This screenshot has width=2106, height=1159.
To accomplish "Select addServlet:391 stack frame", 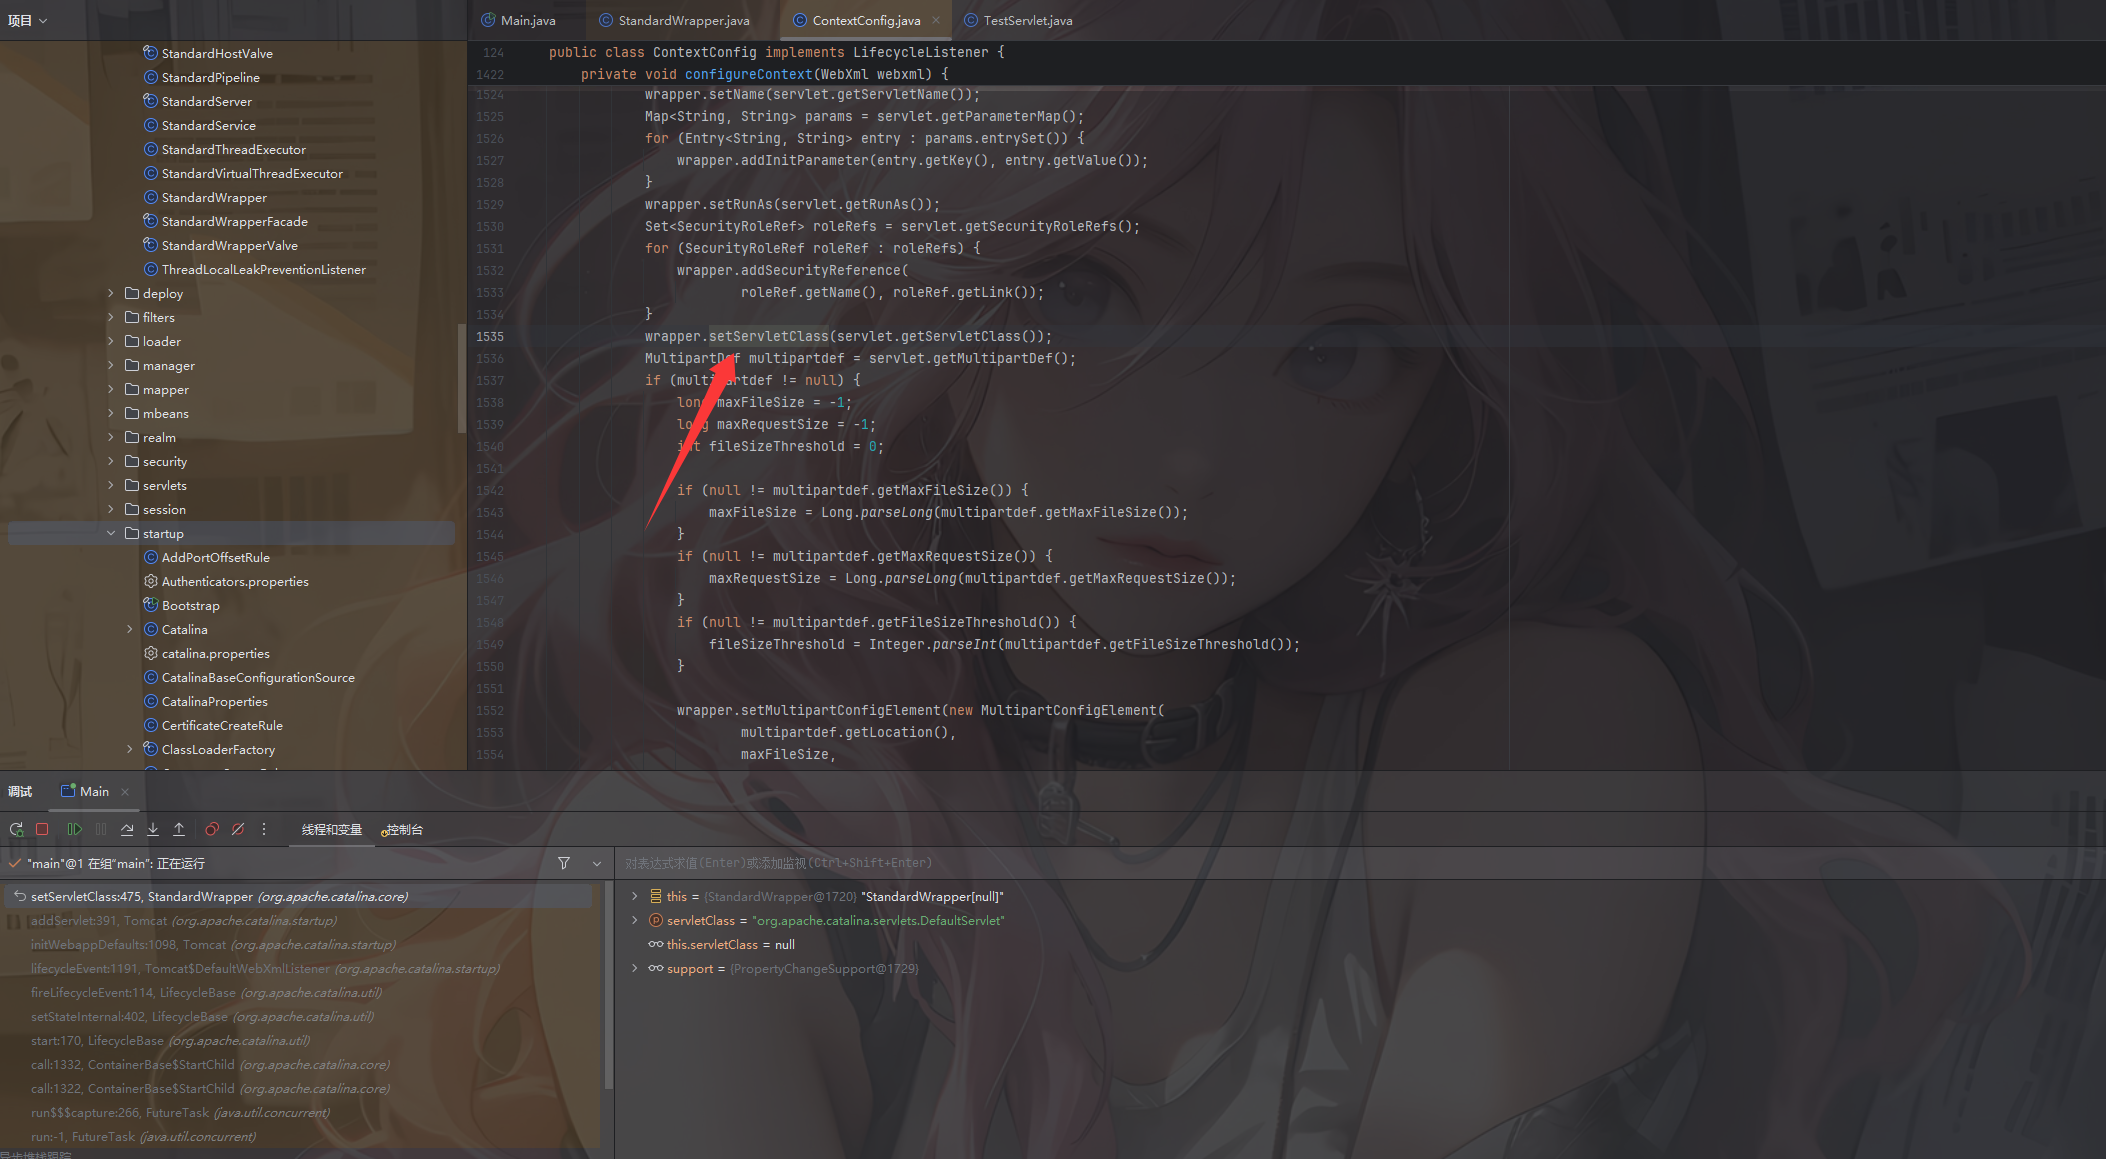I will 184,920.
